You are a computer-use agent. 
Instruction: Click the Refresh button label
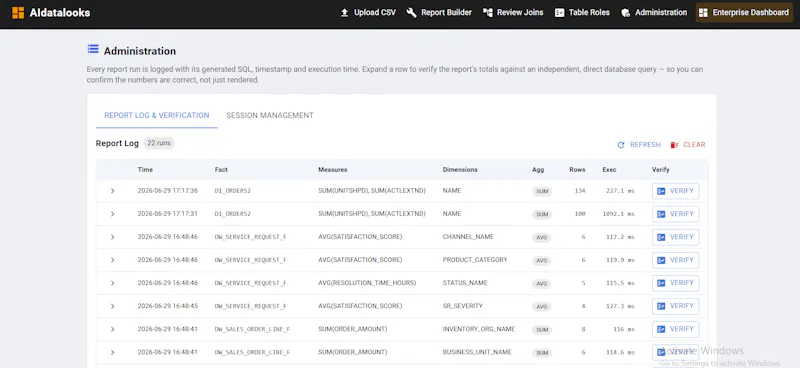(645, 145)
